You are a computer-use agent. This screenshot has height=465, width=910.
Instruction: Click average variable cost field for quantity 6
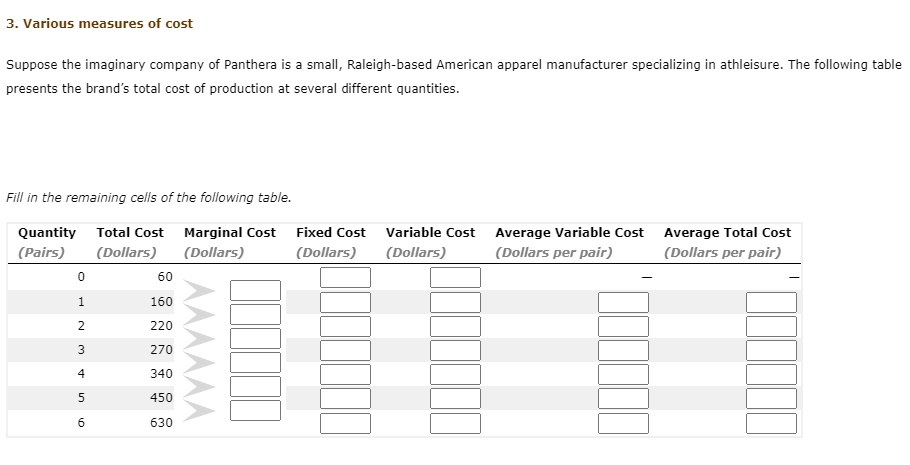[x=623, y=423]
